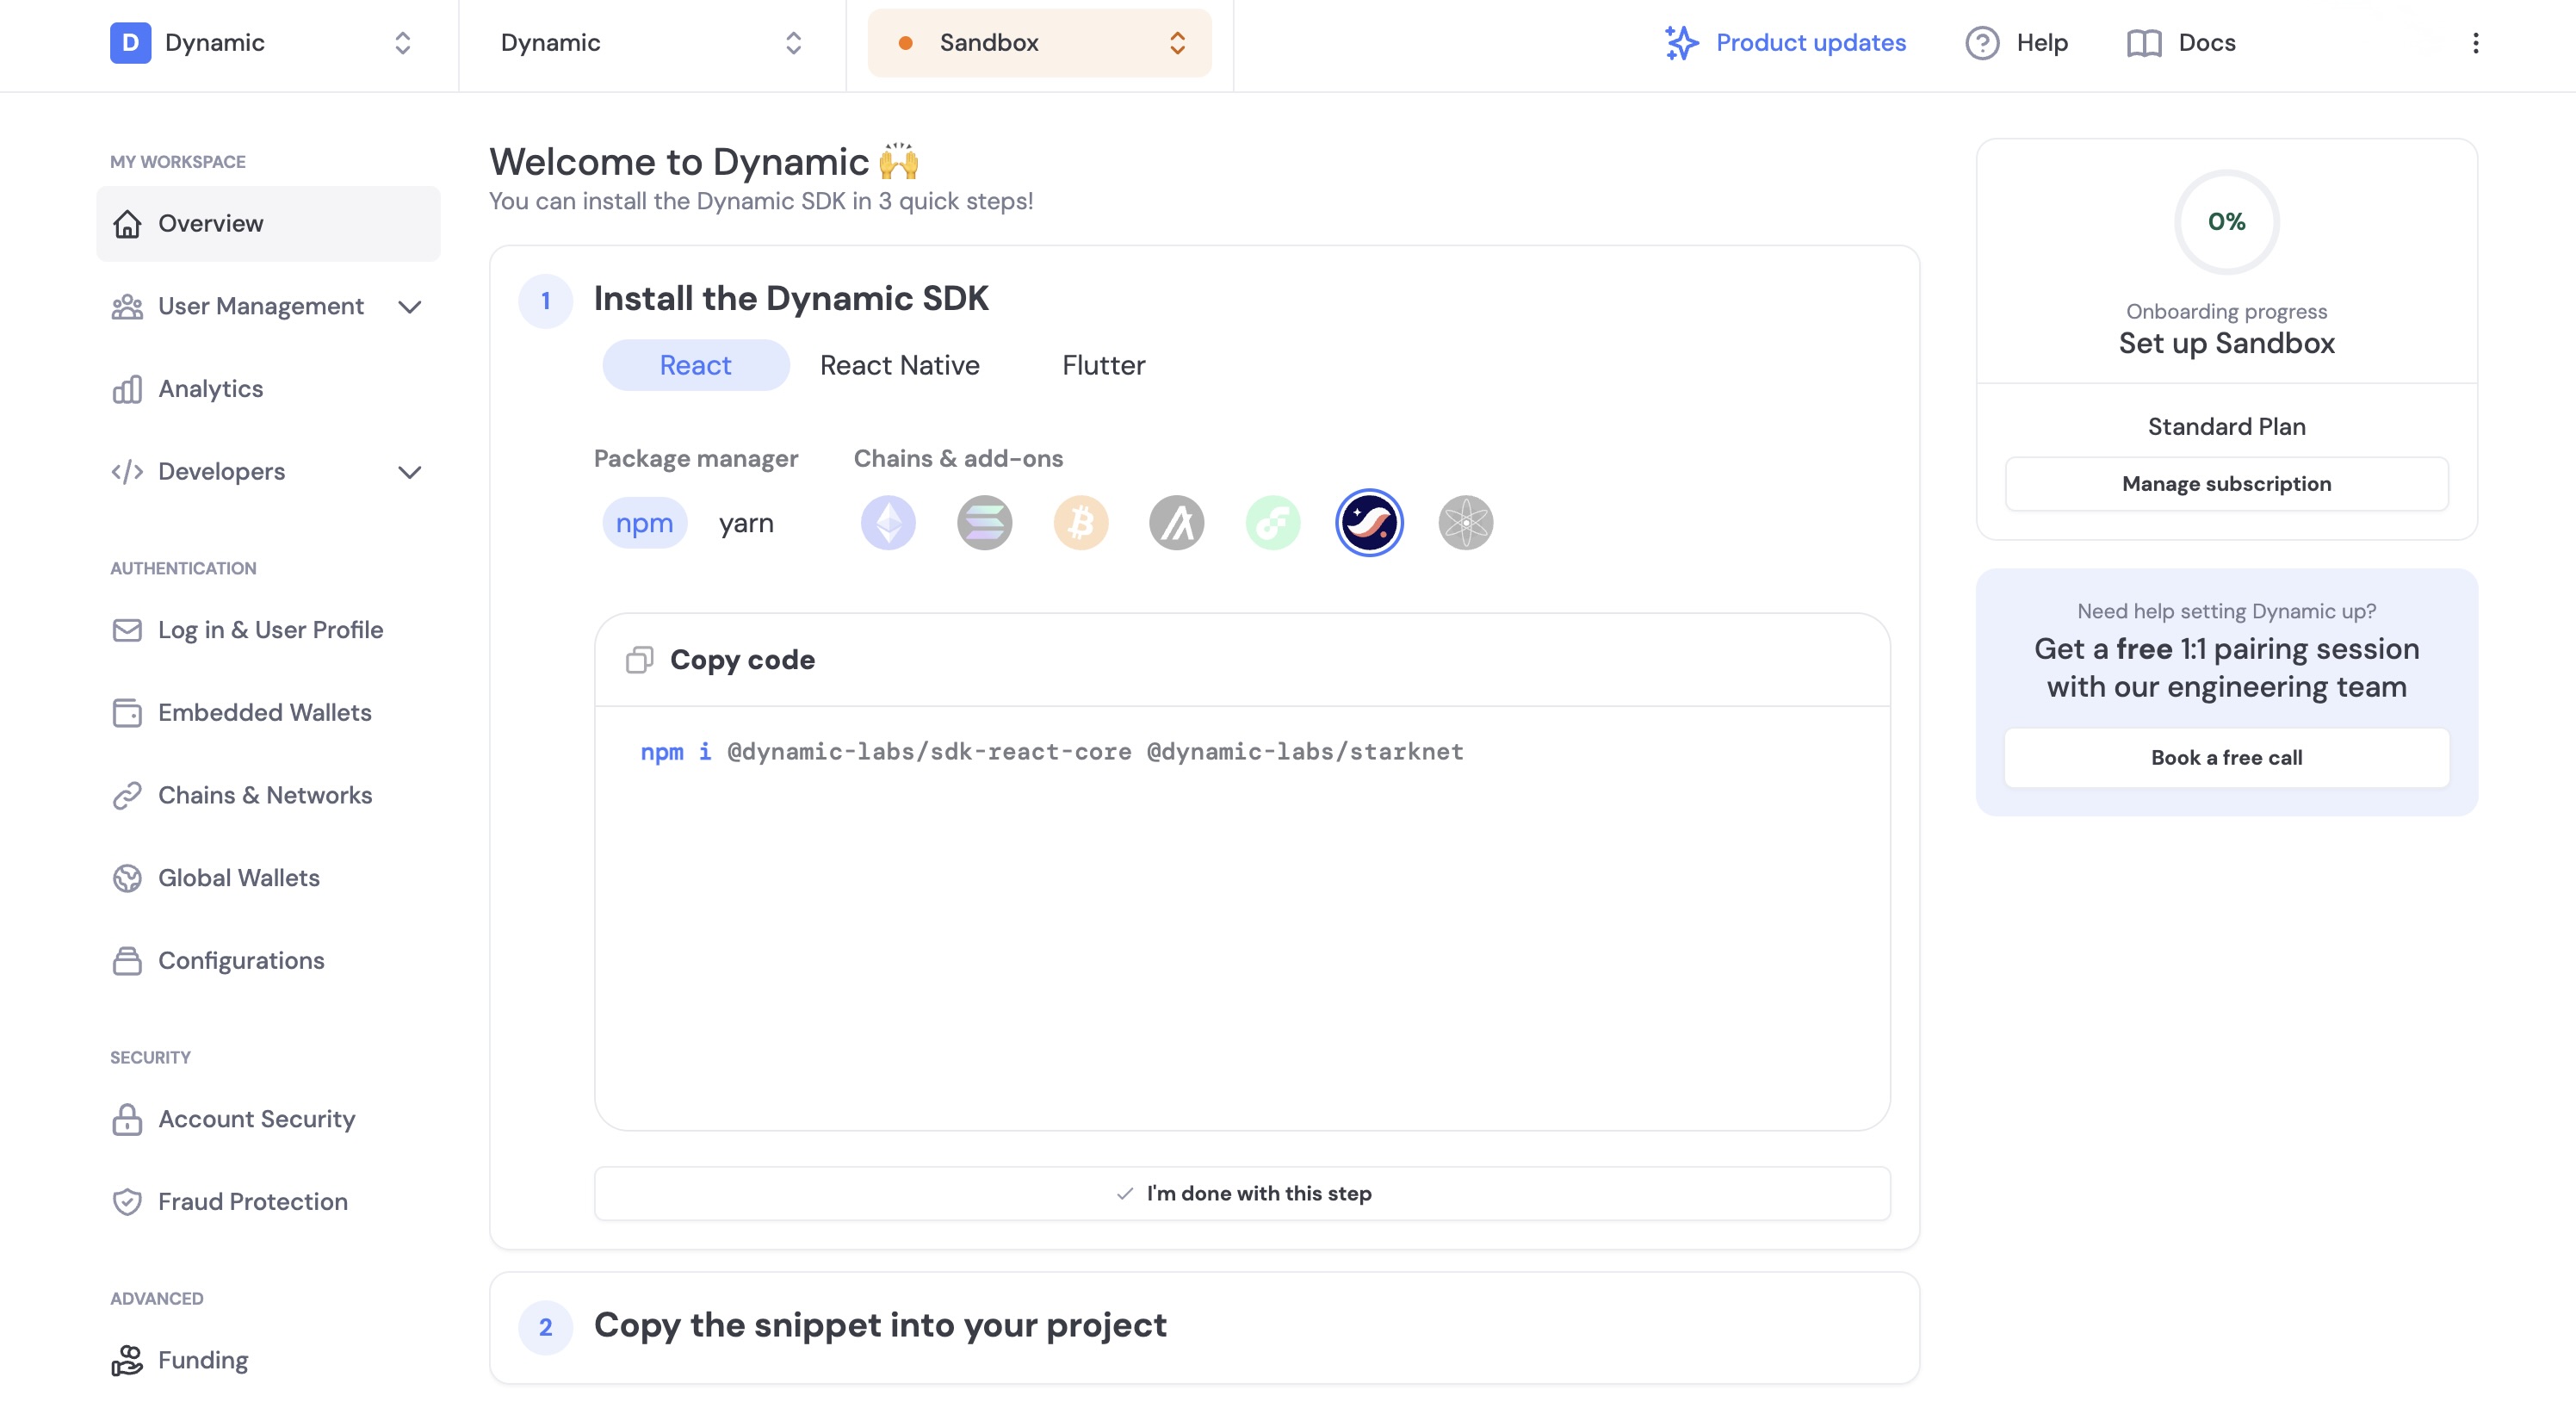Viewport: 2576px width, 1402px height.
Task: Click the Configurations icon
Action: [127, 961]
